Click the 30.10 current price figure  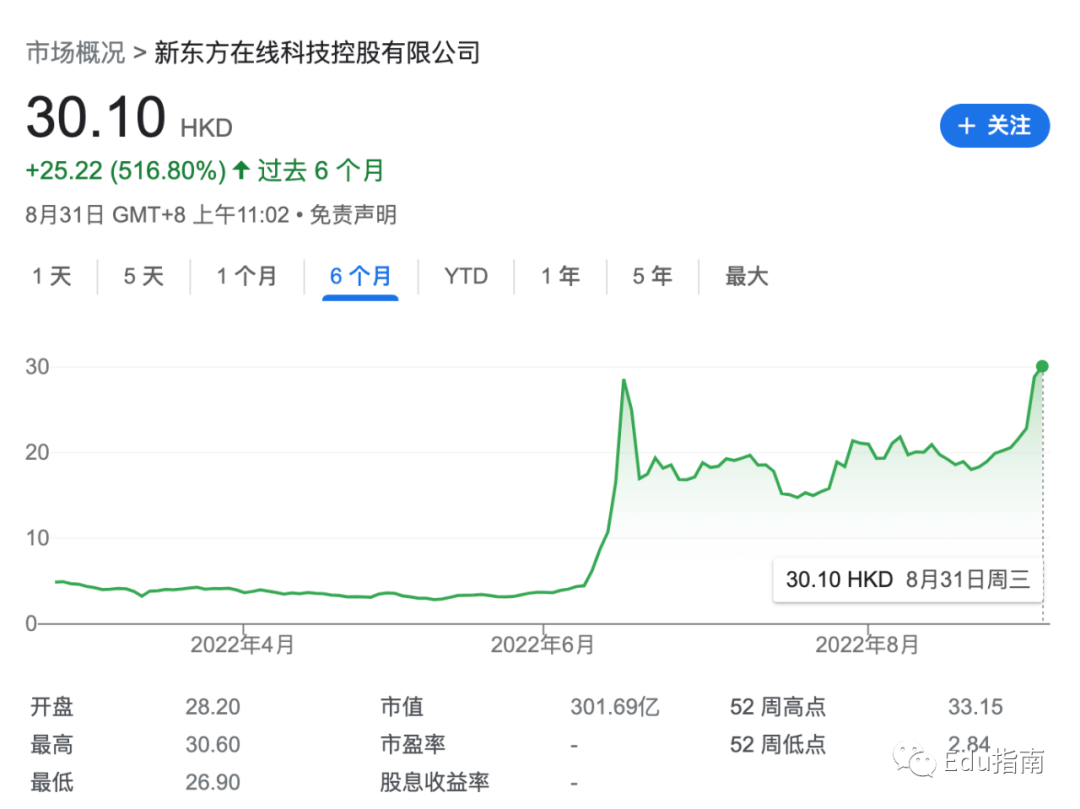(96, 117)
